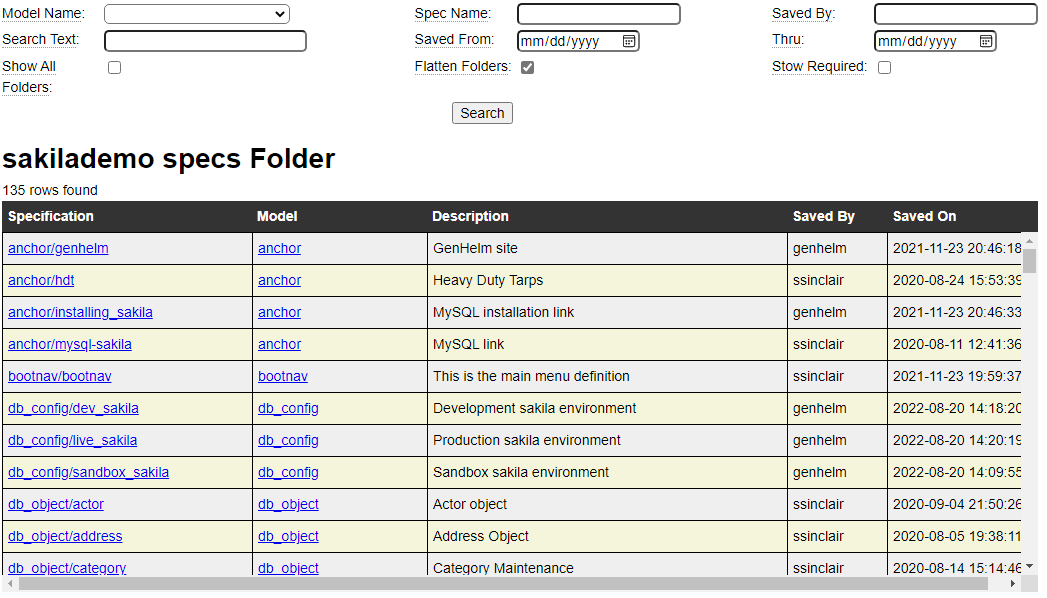This screenshot has width=1047, height=598.
Task: Tick the Stow Required checkbox
Action: pos(884,68)
